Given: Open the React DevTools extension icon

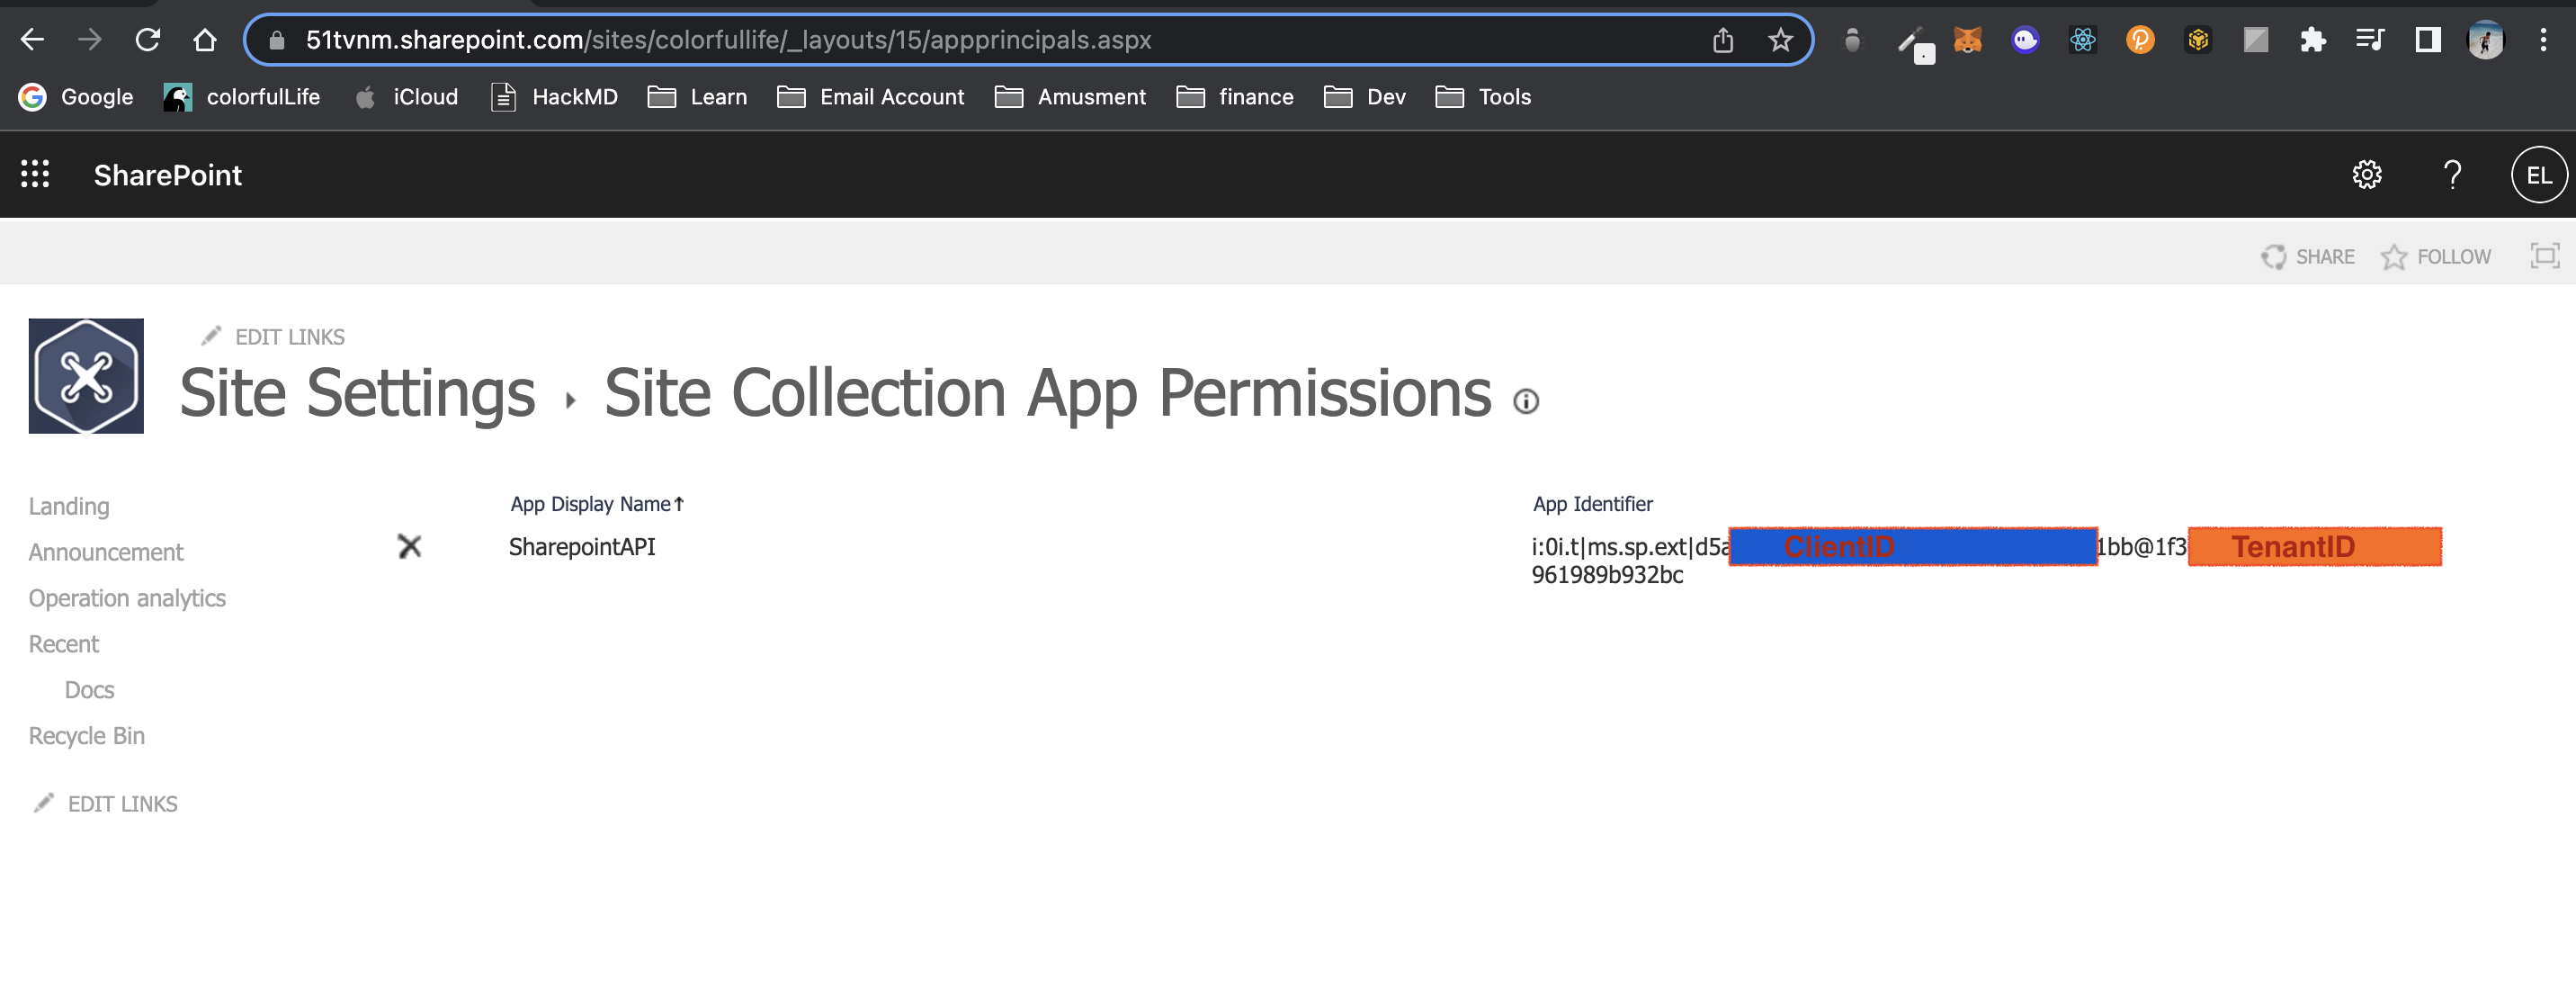Looking at the screenshot, I should pos(2083,40).
